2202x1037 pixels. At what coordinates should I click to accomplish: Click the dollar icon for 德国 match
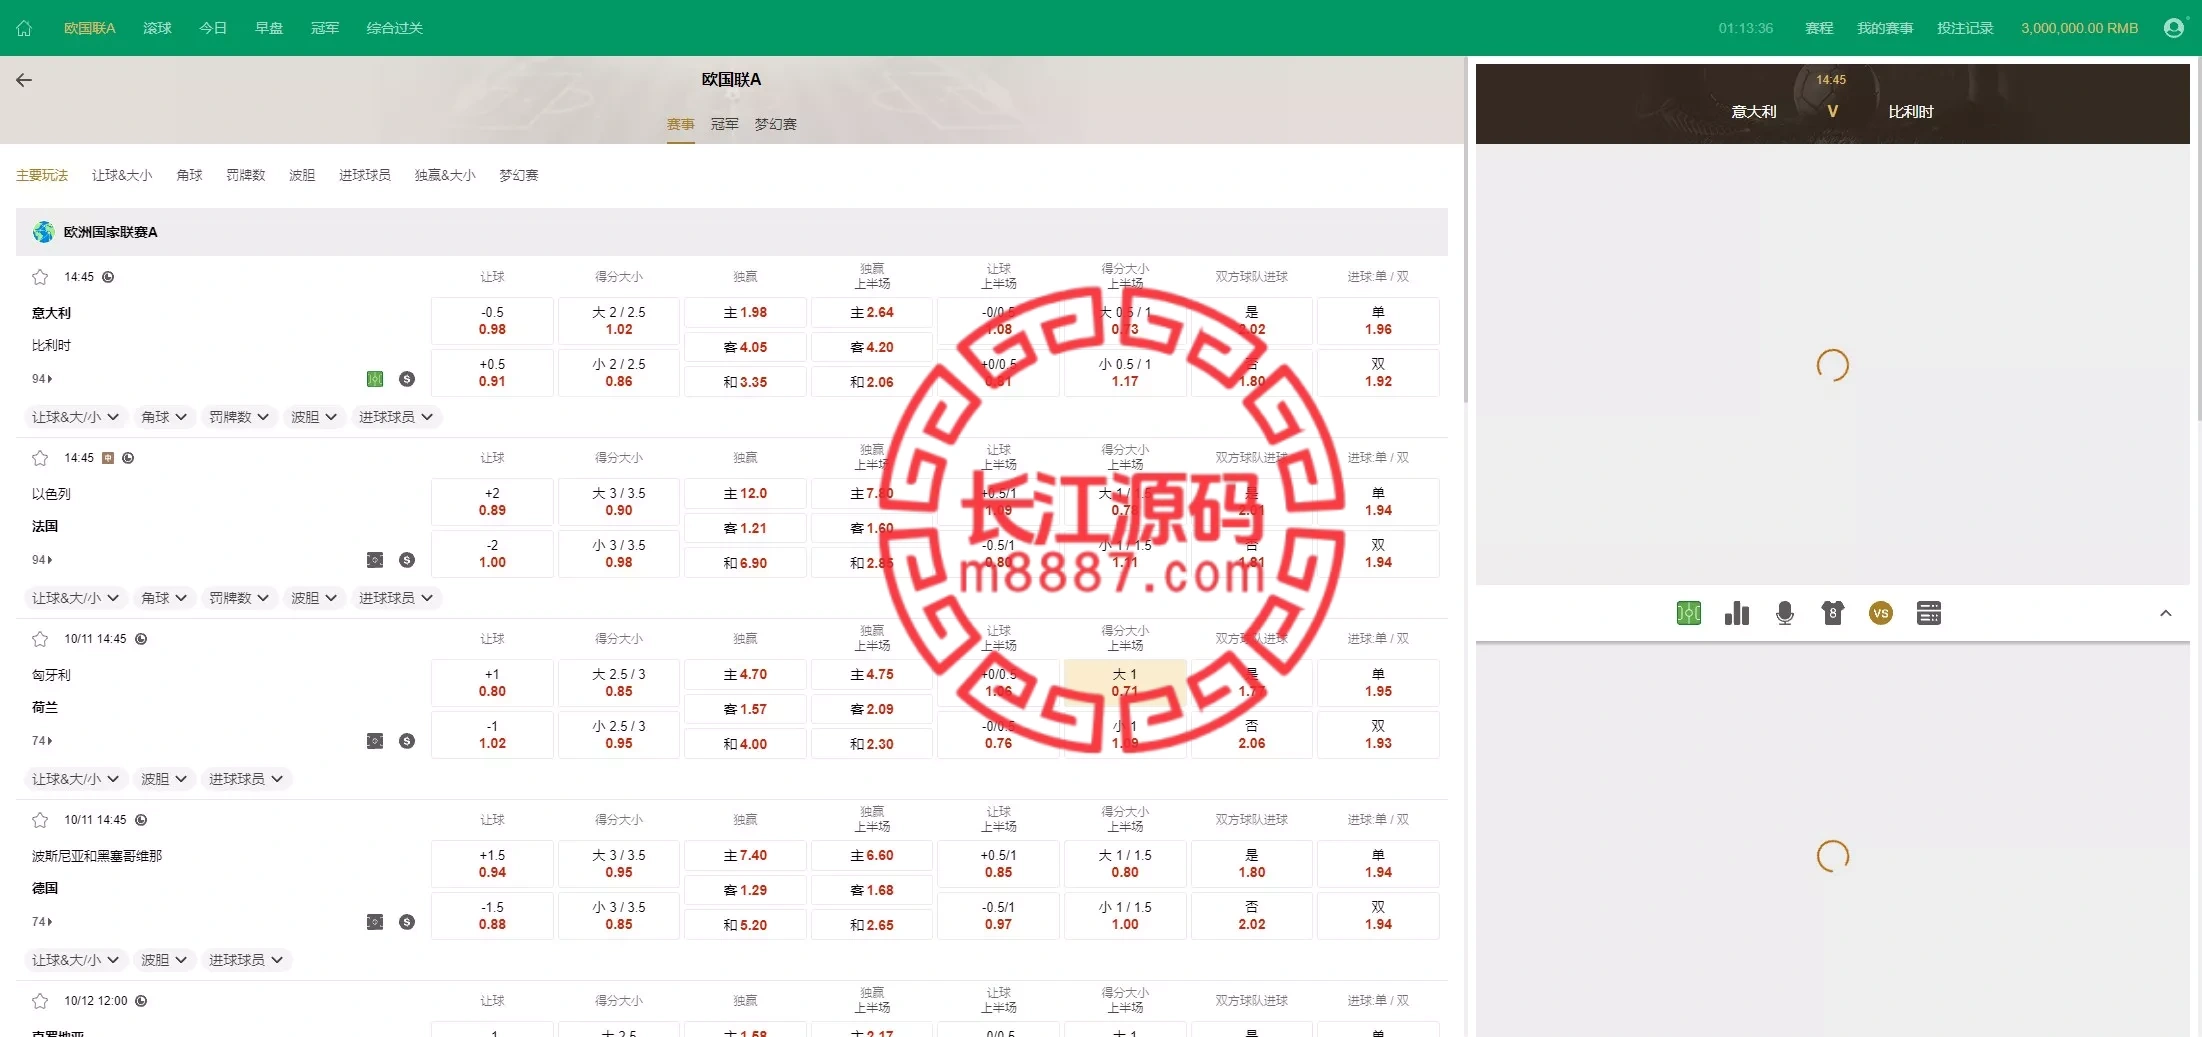[x=407, y=922]
